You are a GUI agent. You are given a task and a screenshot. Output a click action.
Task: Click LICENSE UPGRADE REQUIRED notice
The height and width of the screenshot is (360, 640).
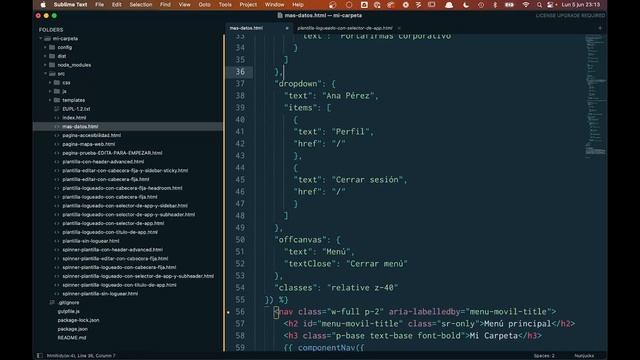point(570,16)
